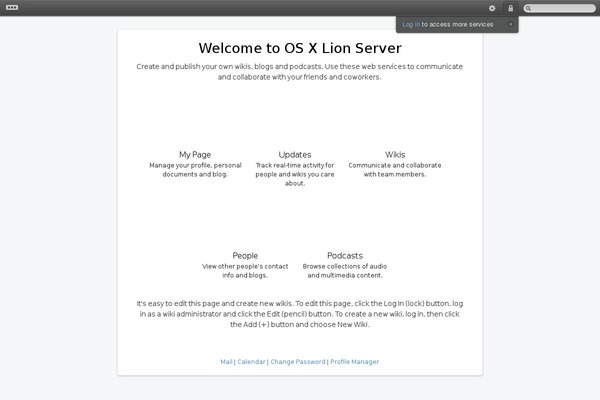The width and height of the screenshot is (600, 400).
Task: Open the Mail link at bottom
Action: tap(226, 362)
